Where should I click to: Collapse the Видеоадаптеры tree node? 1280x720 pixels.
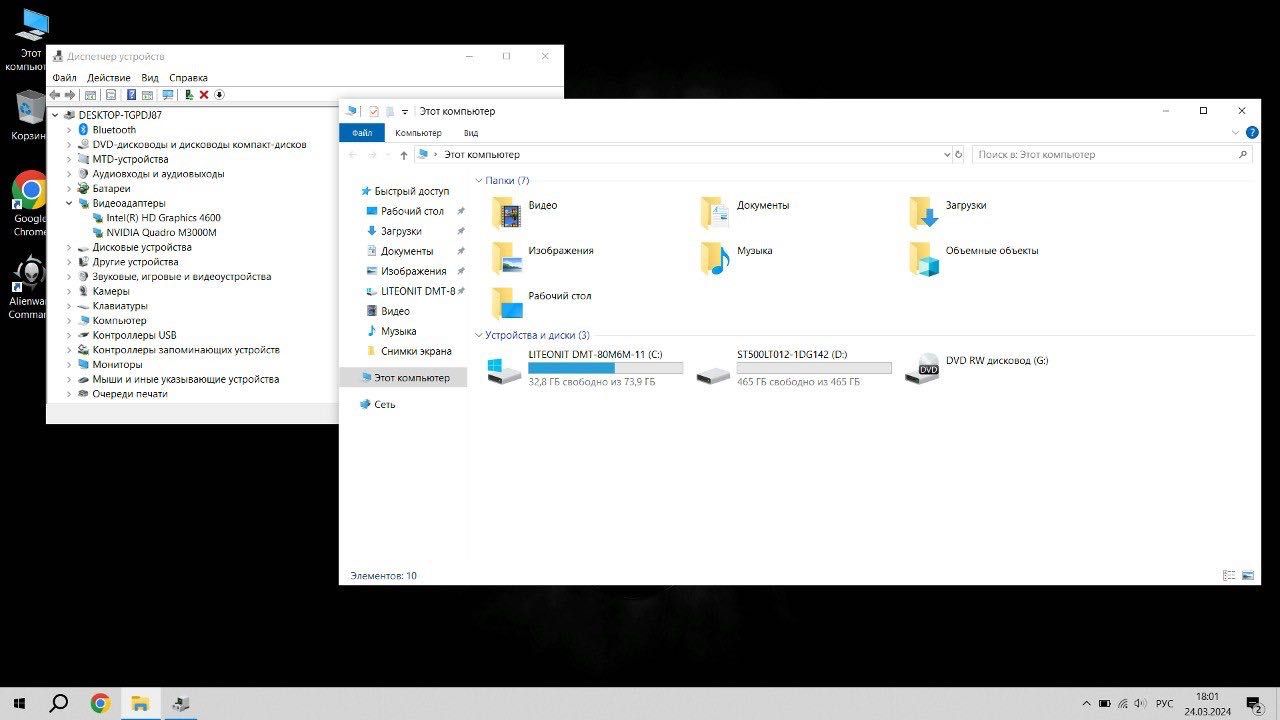point(69,203)
